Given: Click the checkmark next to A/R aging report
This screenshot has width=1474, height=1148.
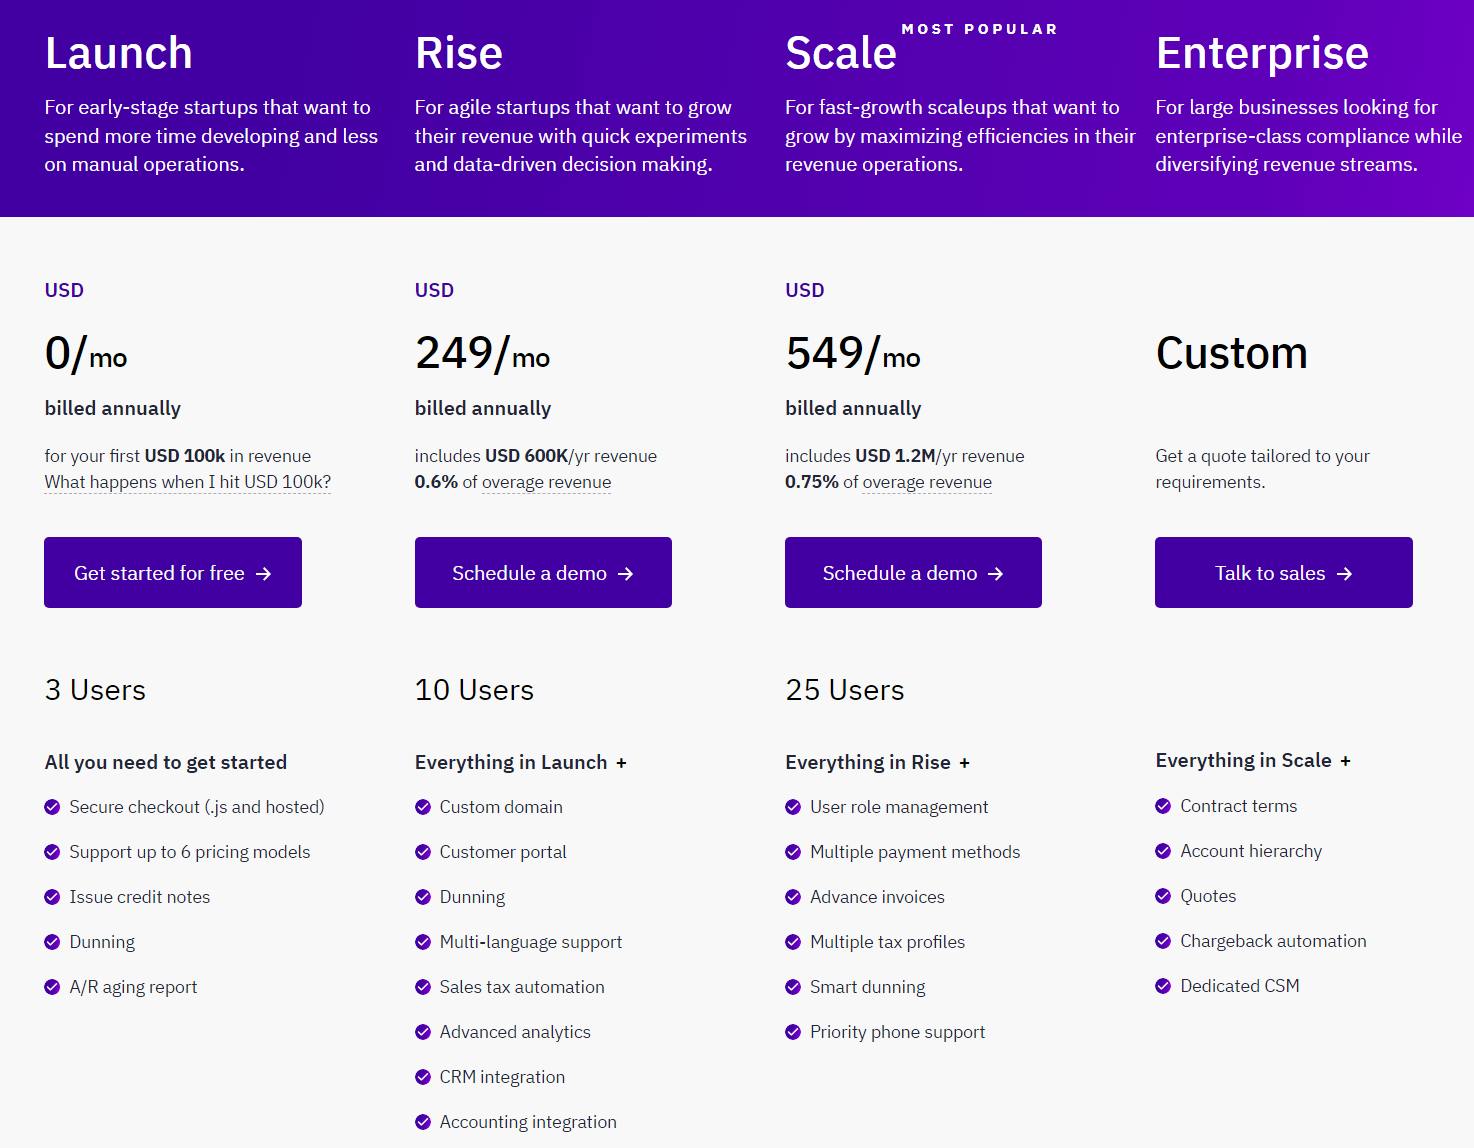Looking at the screenshot, I should click(x=52, y=987).
